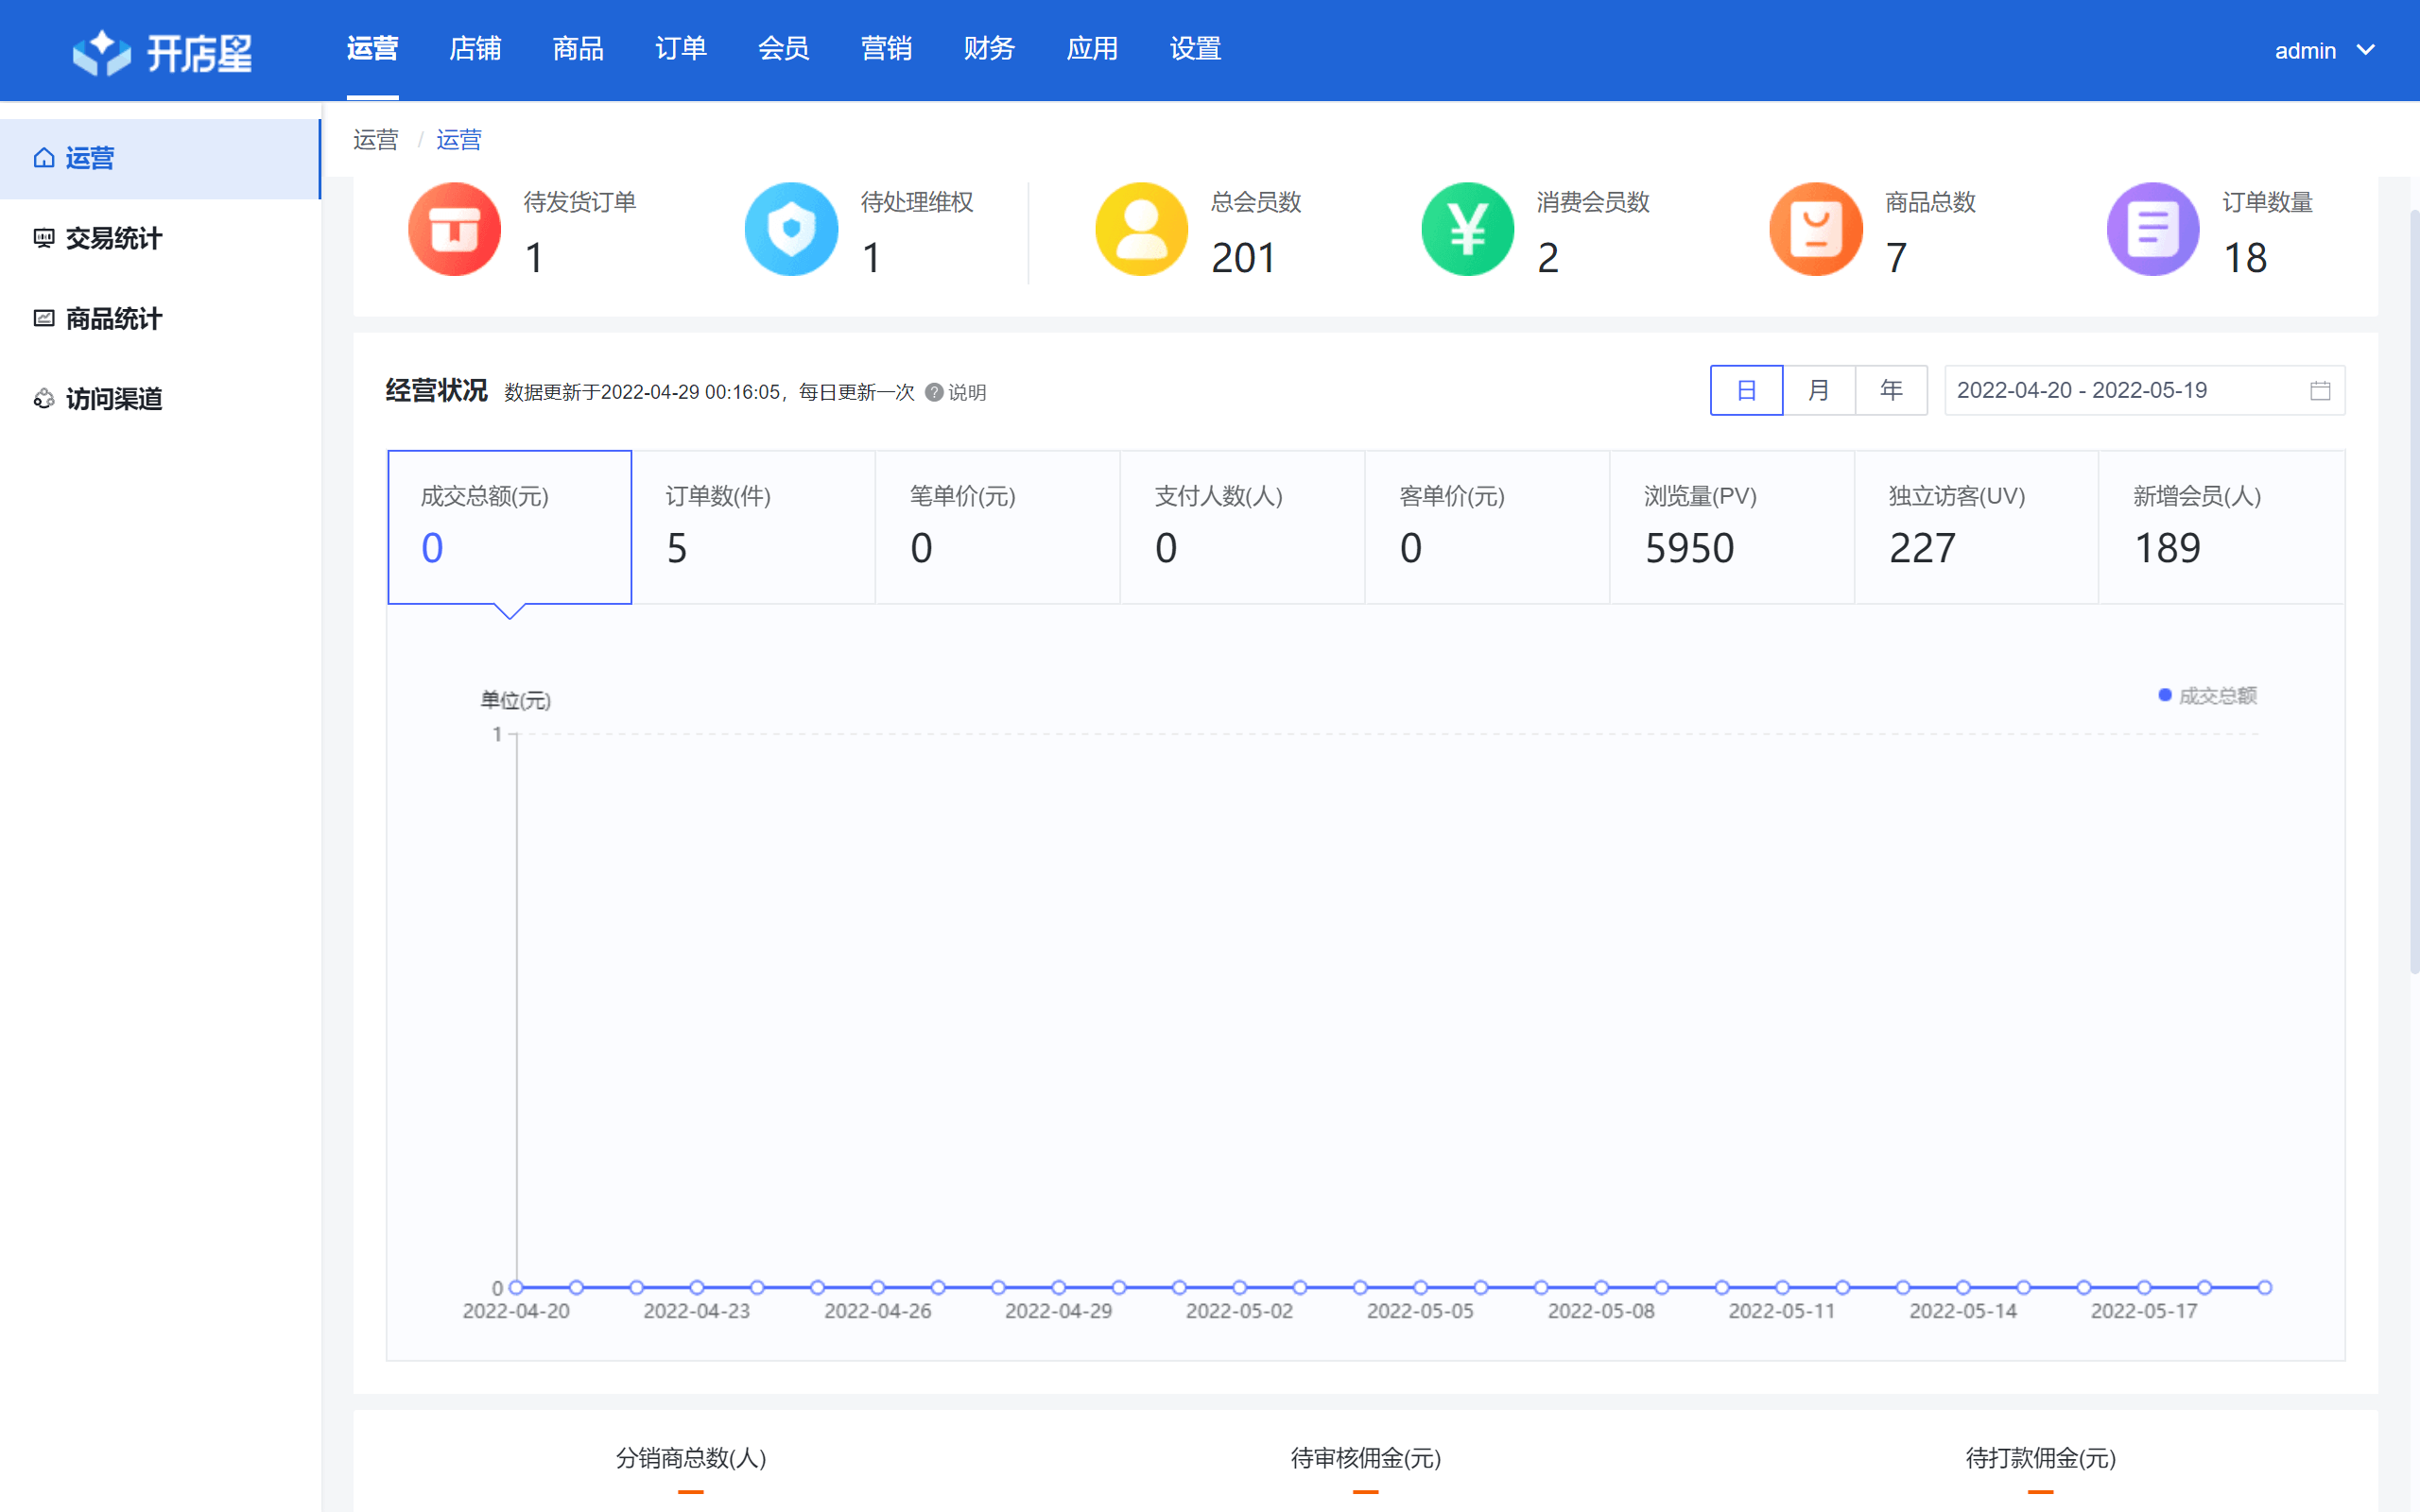This screenshot has height=1512, width=2420.
Task: Click the 说明 help question icon
Action: [x=932, y=393]
